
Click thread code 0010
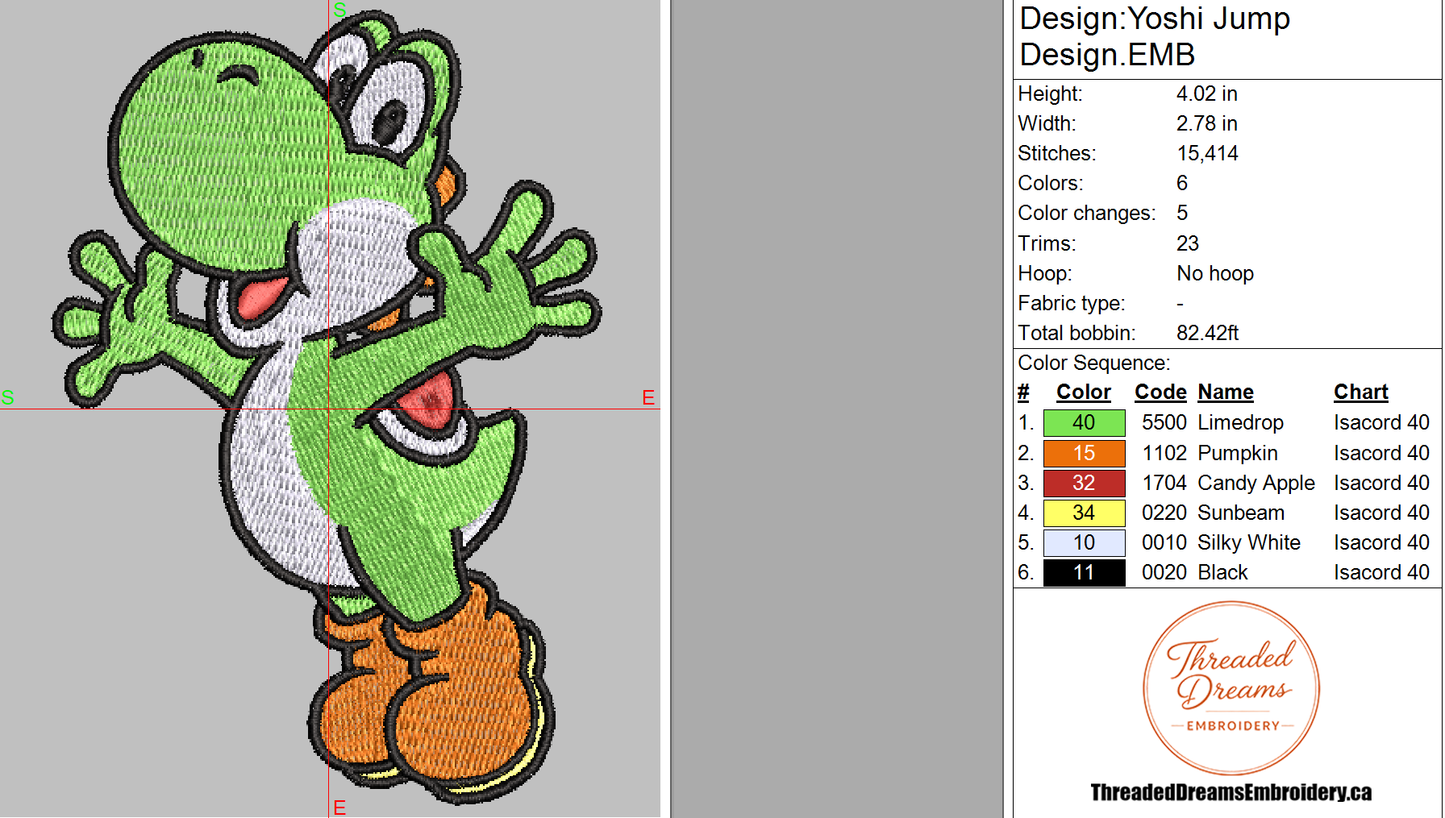tap(1164, 543)
